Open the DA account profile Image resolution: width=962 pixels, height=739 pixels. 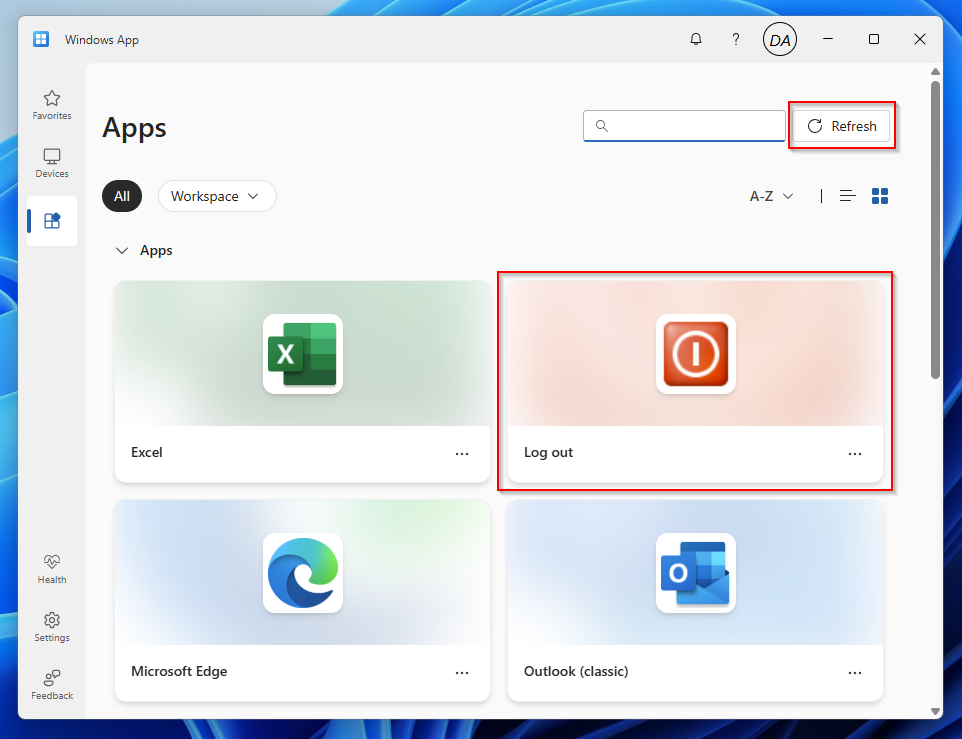click(780, 40)
